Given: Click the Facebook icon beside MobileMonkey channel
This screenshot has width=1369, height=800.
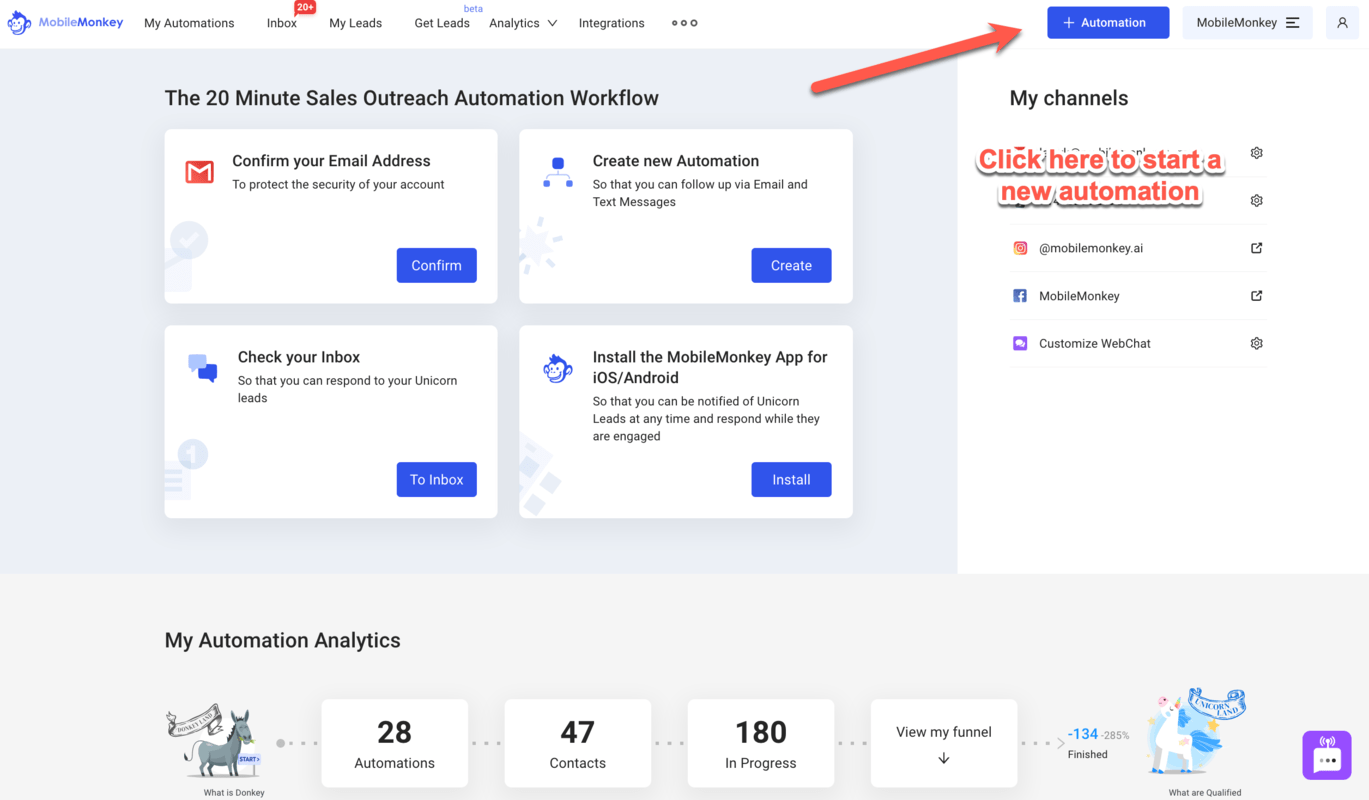Looking at the screenshot, I should click(x=1020, y=296).
